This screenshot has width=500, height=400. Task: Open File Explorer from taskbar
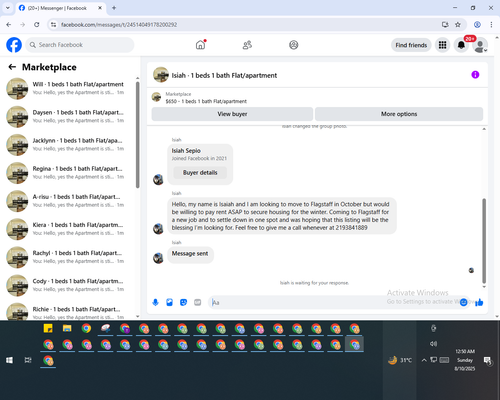point(67,328)
